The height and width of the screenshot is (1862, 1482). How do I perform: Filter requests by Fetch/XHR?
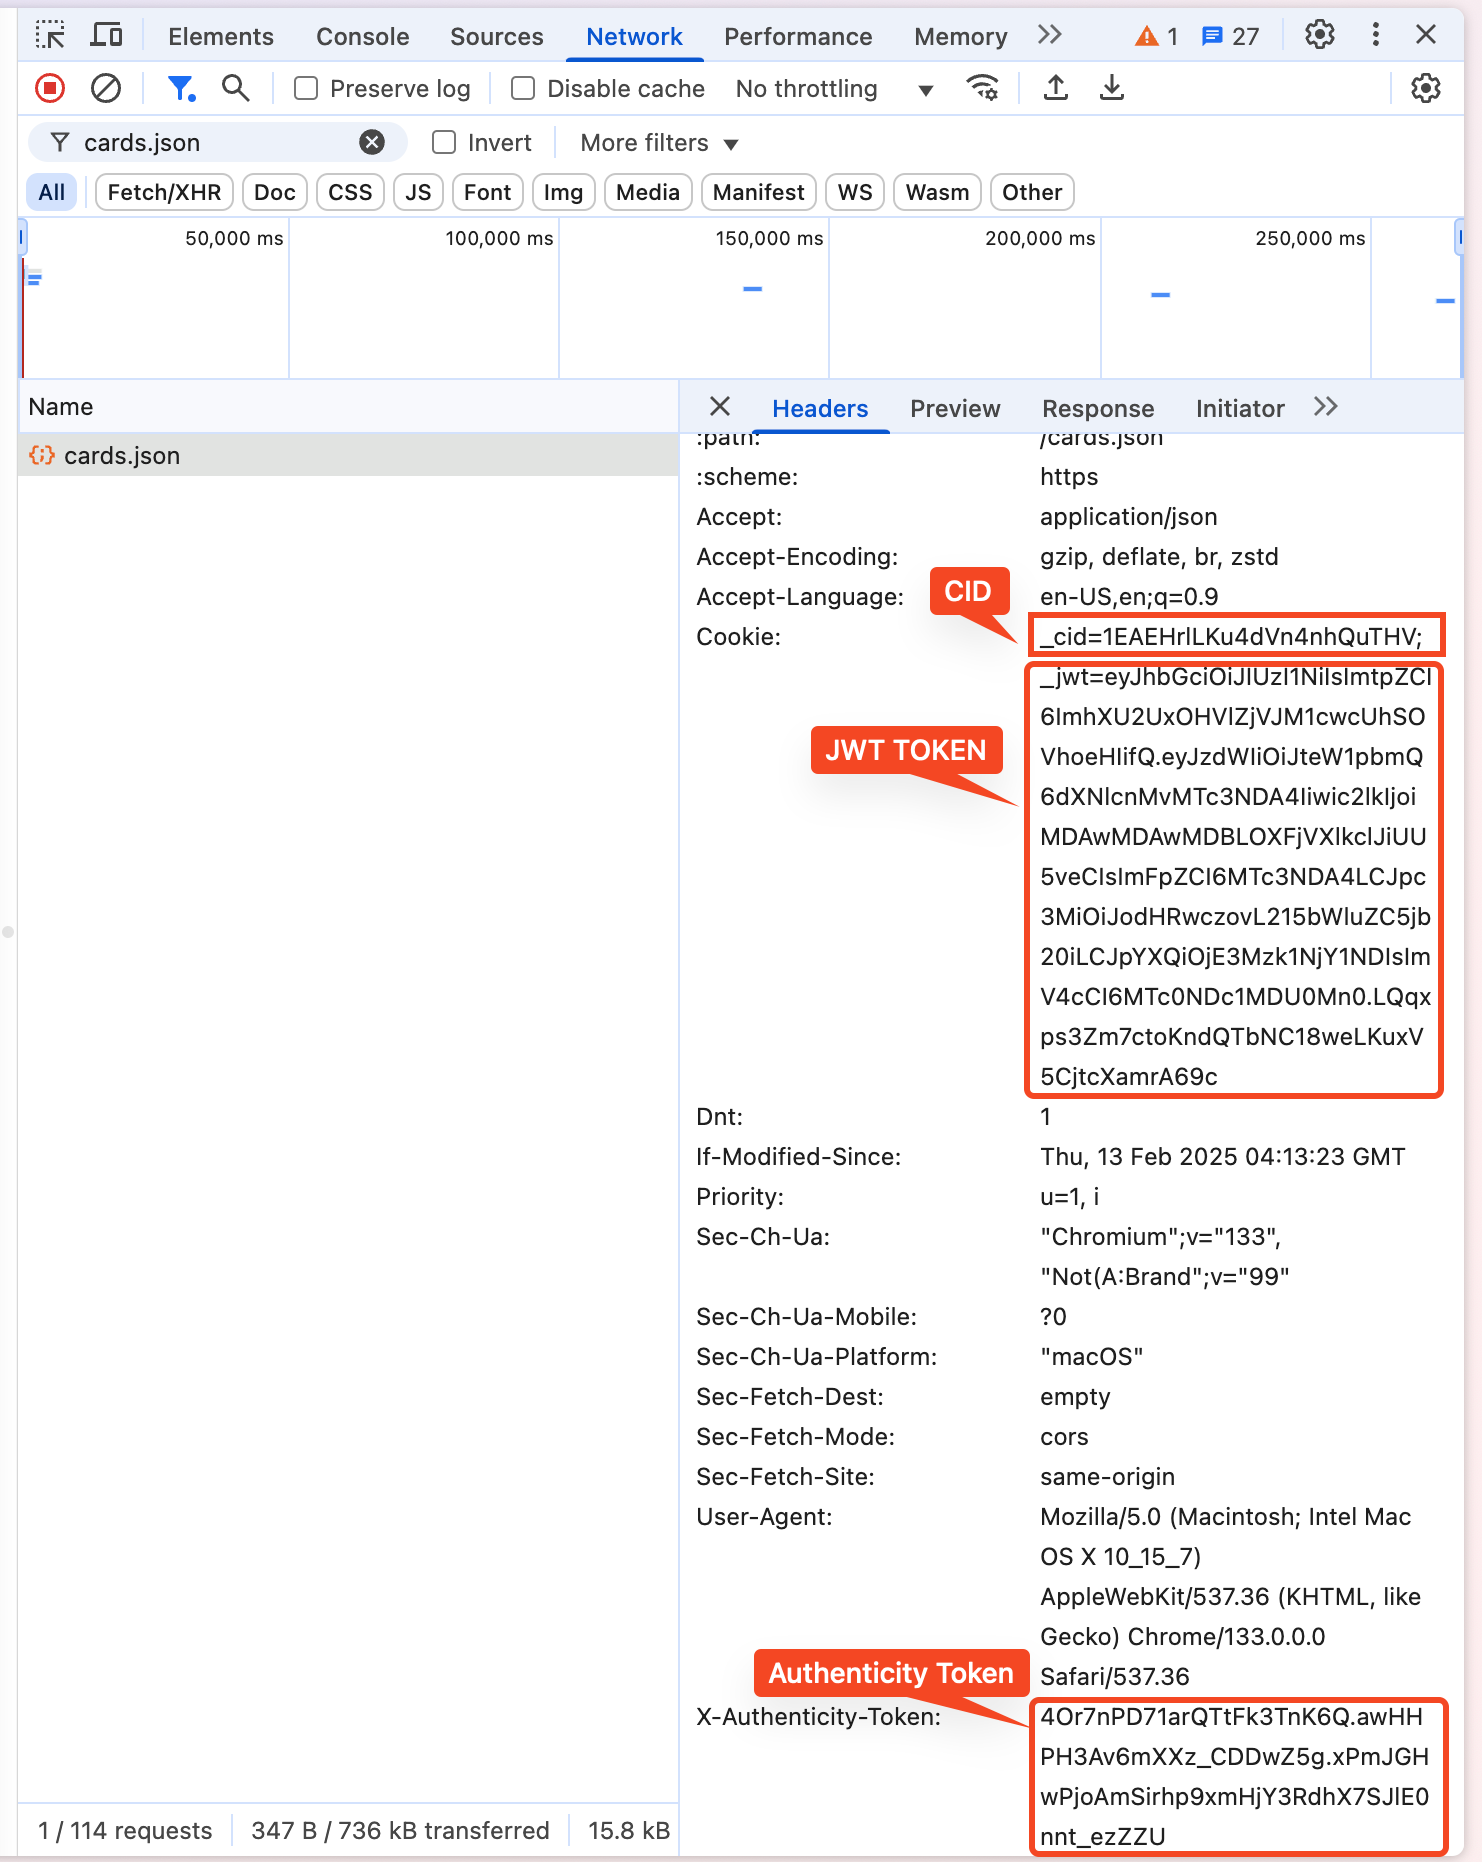point(164,192)
